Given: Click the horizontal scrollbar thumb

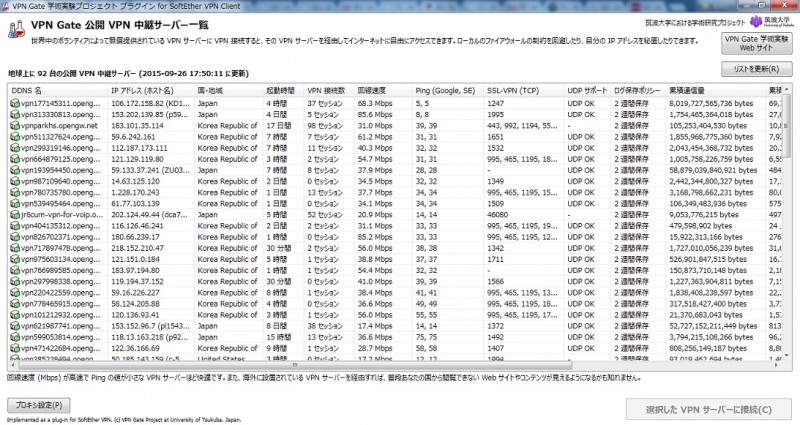Looking at the screenshot, I should point(295,365).
